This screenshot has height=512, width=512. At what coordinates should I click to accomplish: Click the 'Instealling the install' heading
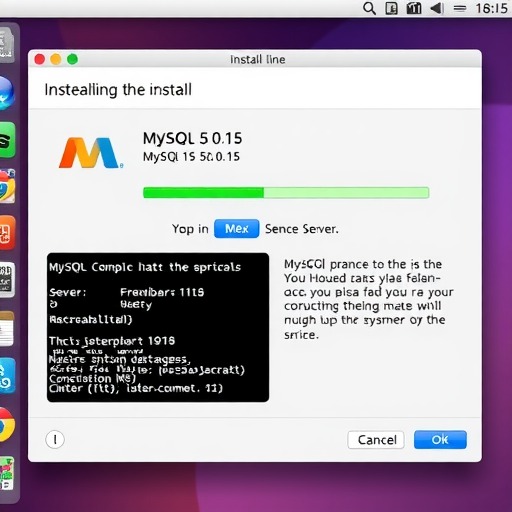118,90
